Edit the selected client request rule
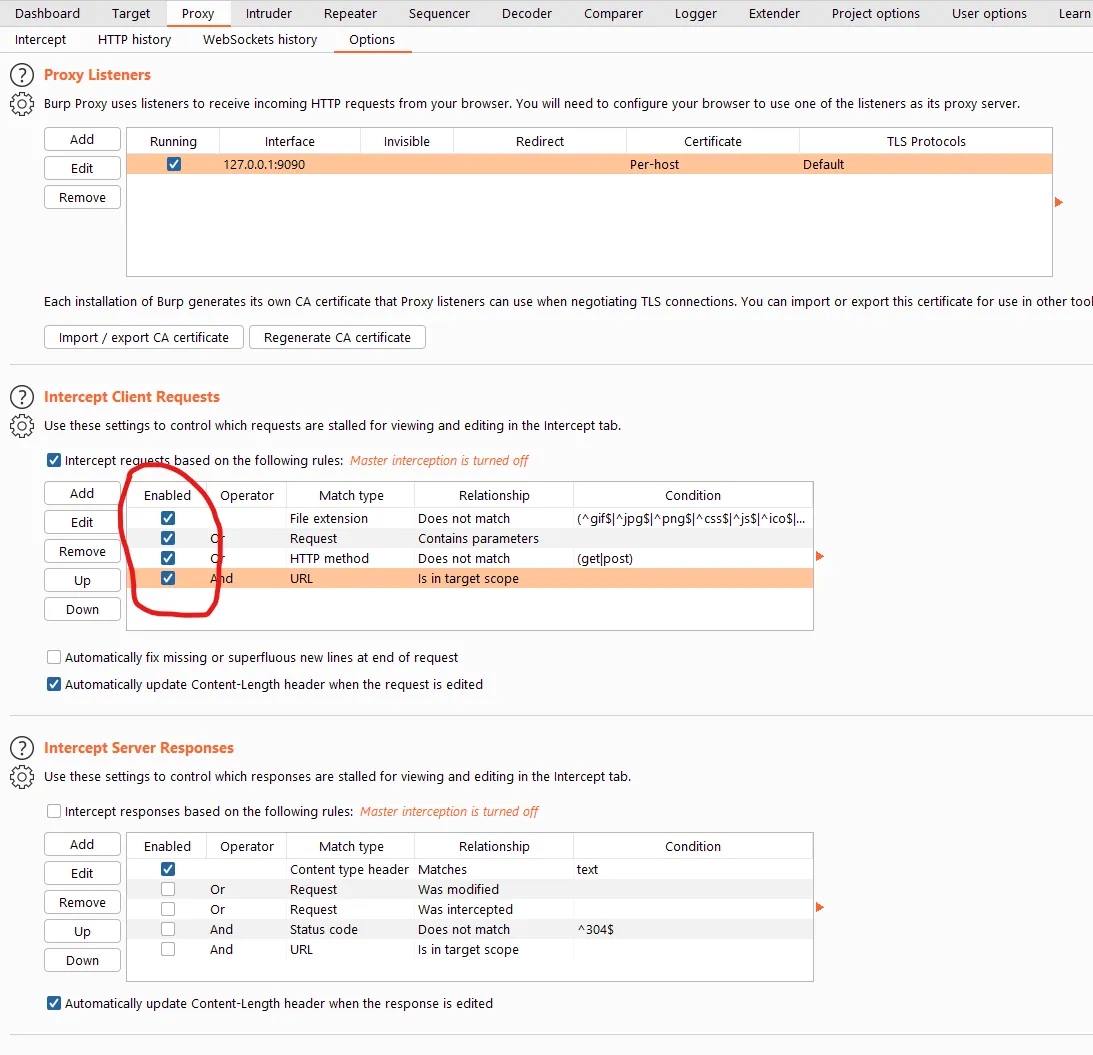This screenshot has width=1093, height=1055. [82, 522]
